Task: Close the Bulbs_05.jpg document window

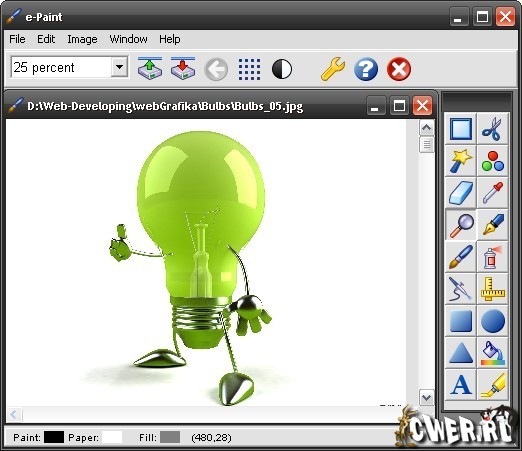Action: pyautogui.click(x=422, y=106)
